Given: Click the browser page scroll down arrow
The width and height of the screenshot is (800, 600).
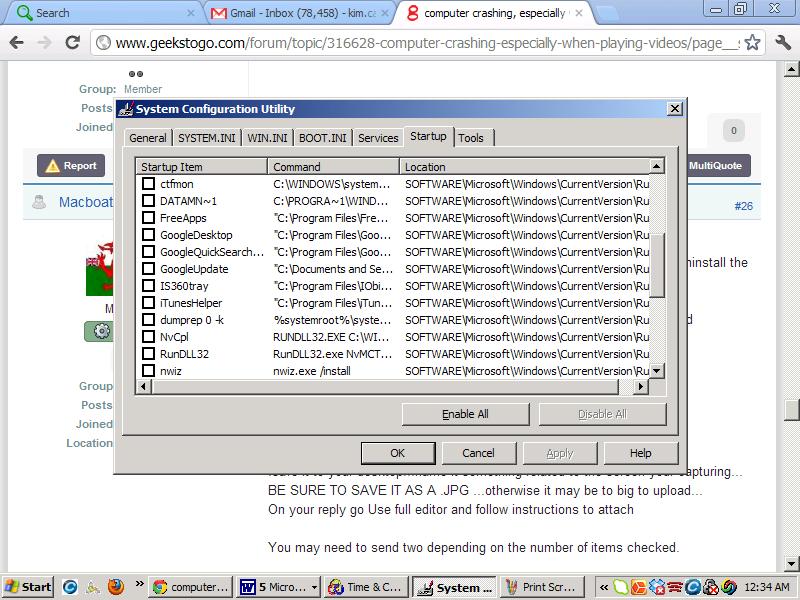Looking at the screenshot, I should (791, 564).
